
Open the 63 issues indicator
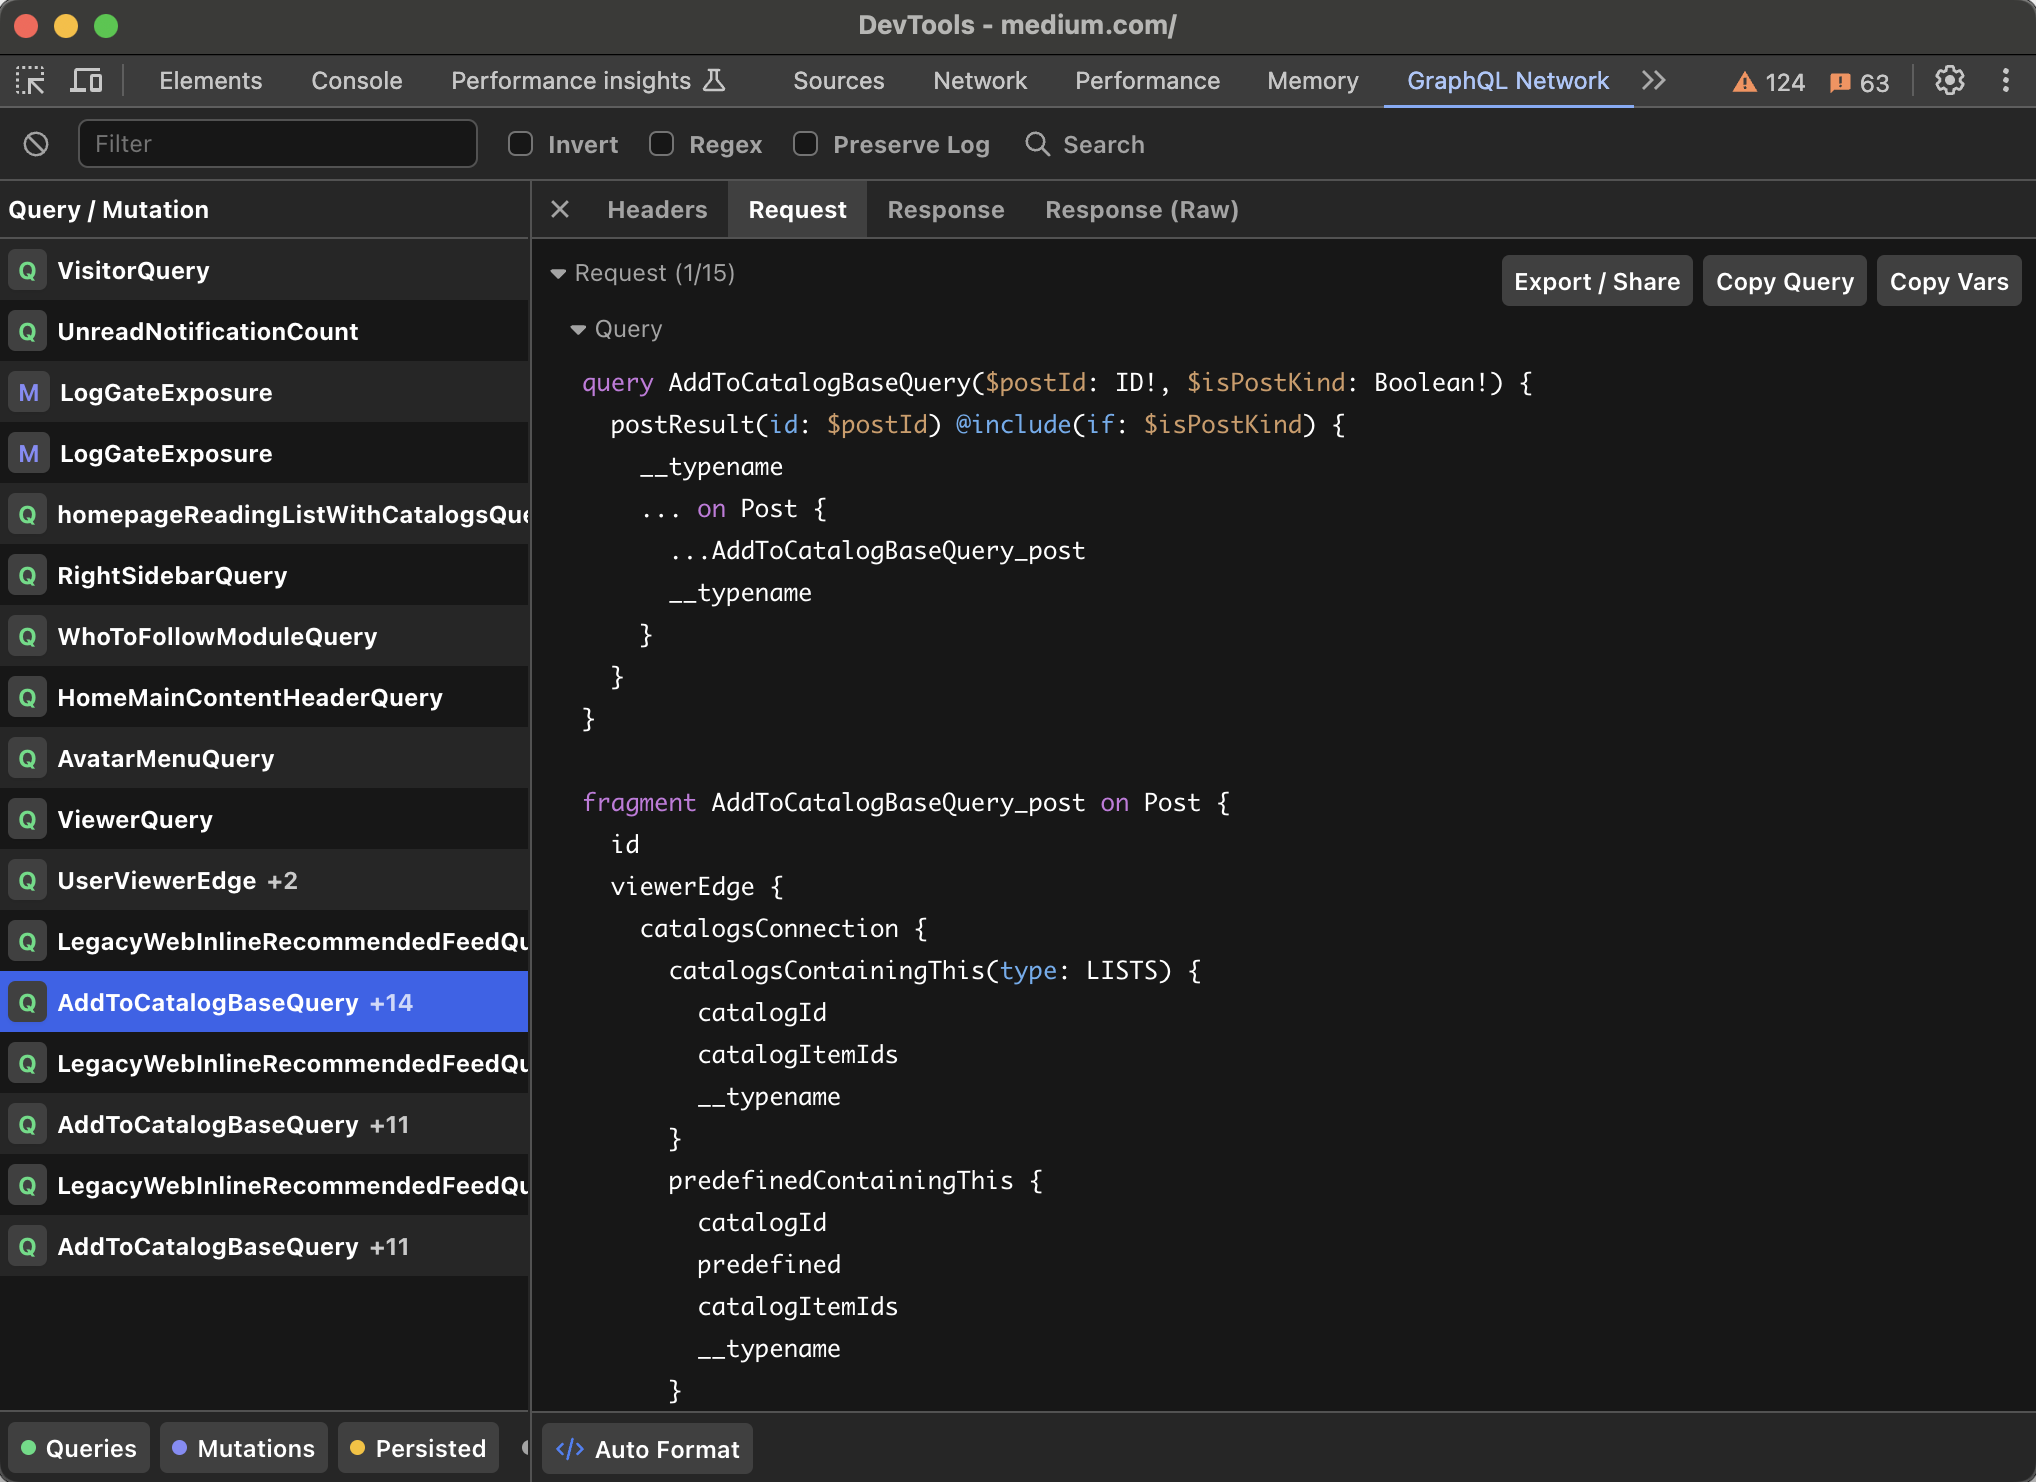(1858, 82)
